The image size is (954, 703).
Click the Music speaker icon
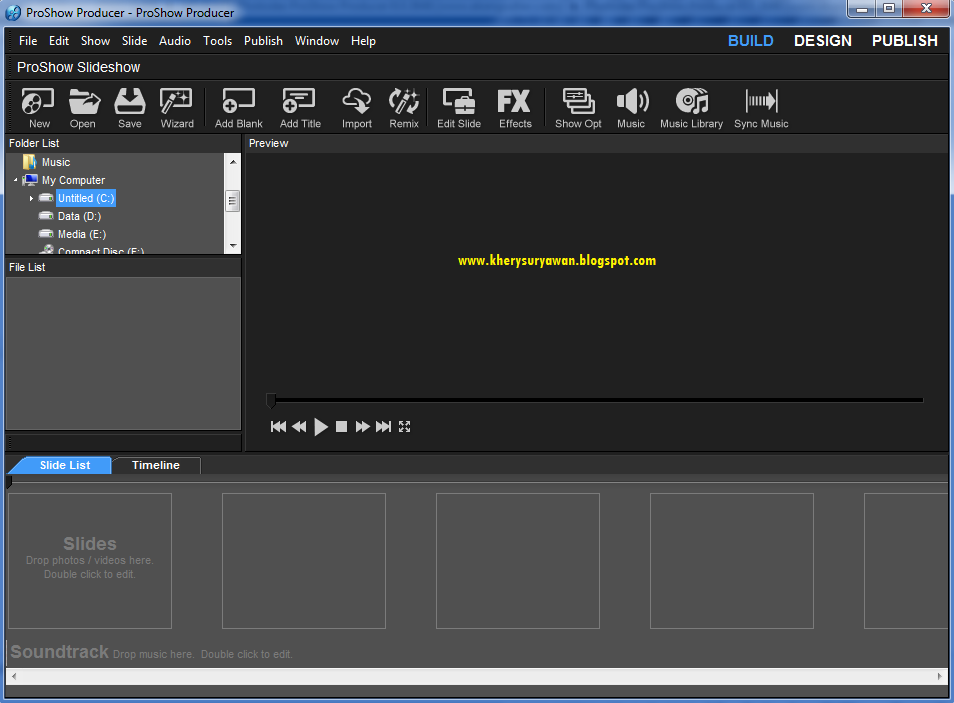(x=631, y=108)
